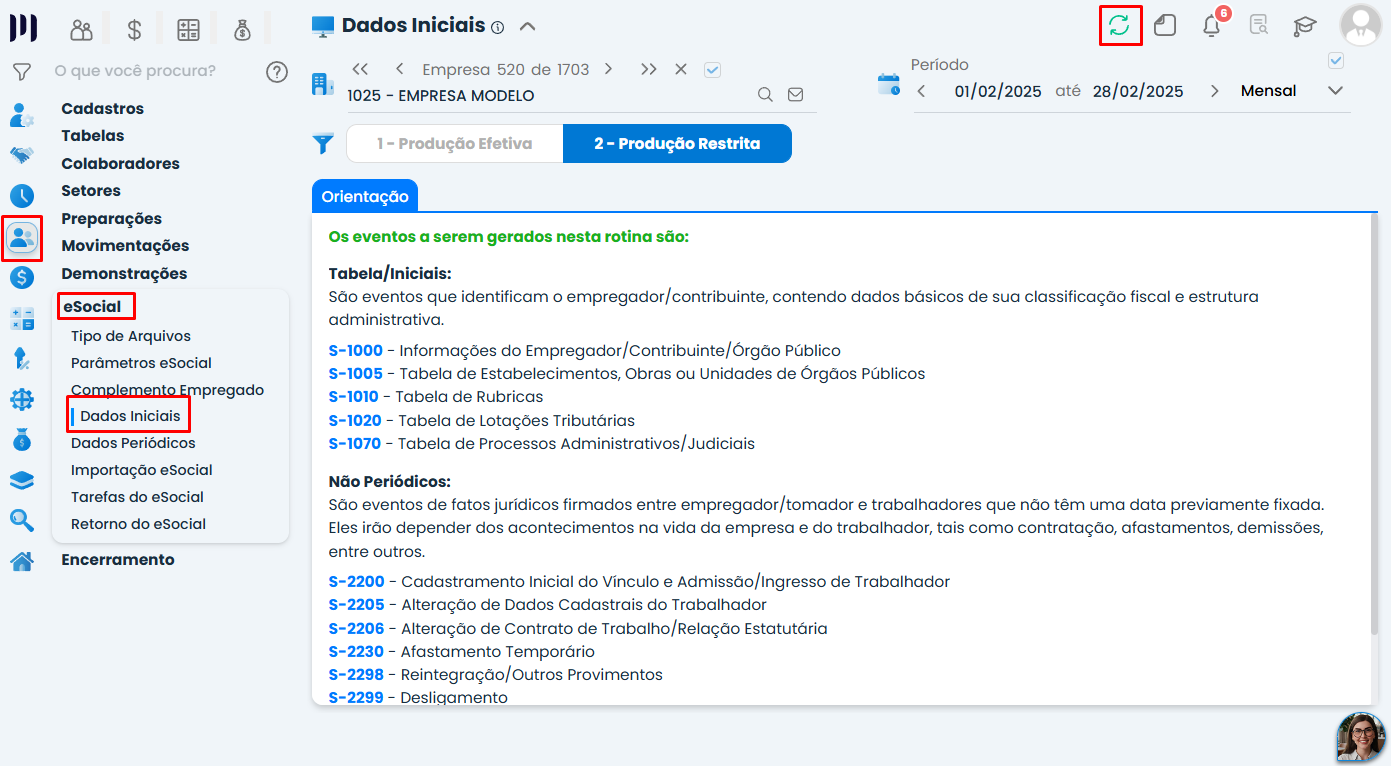The height and width of the screenshot is (766, 1391).
Task: Toggle the checkbox above the Período selector
Action: click(1336, 61)
